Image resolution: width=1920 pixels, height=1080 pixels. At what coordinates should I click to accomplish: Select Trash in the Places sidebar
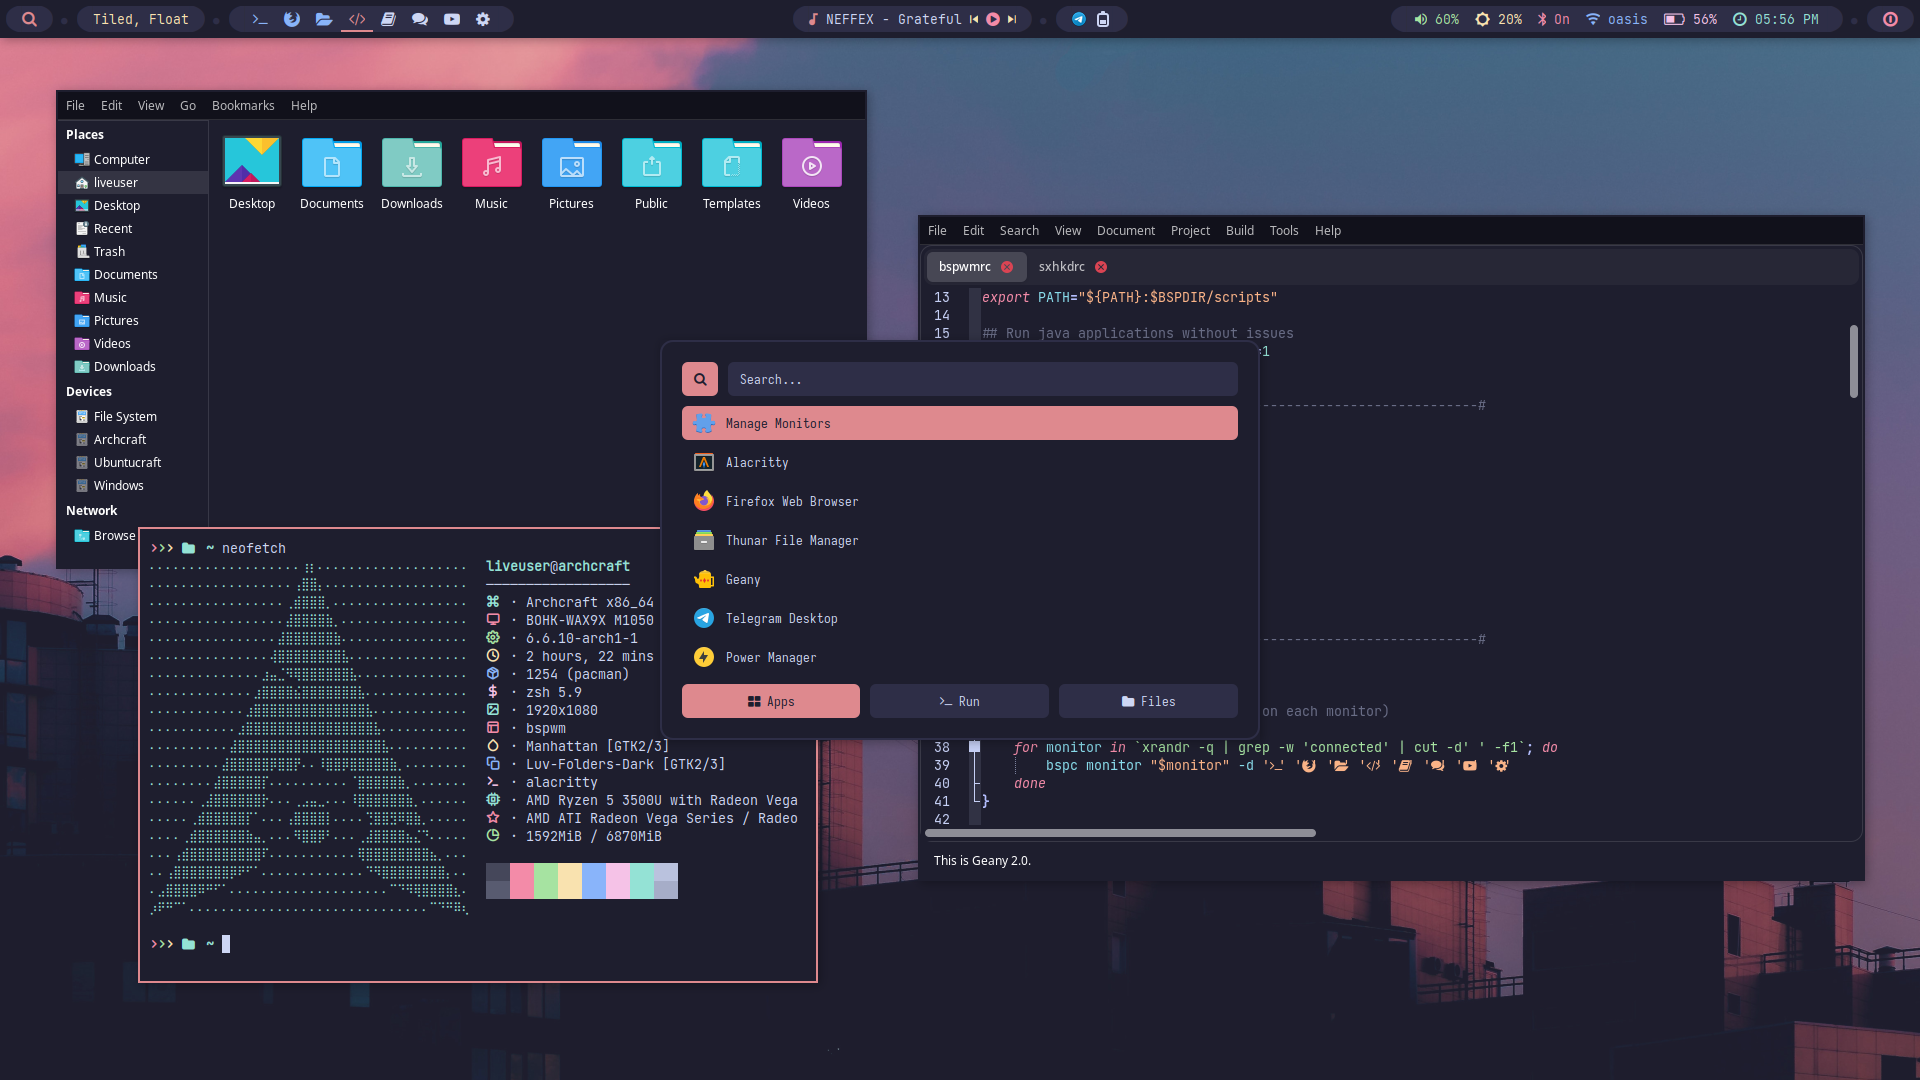click(x=109, y=252)
